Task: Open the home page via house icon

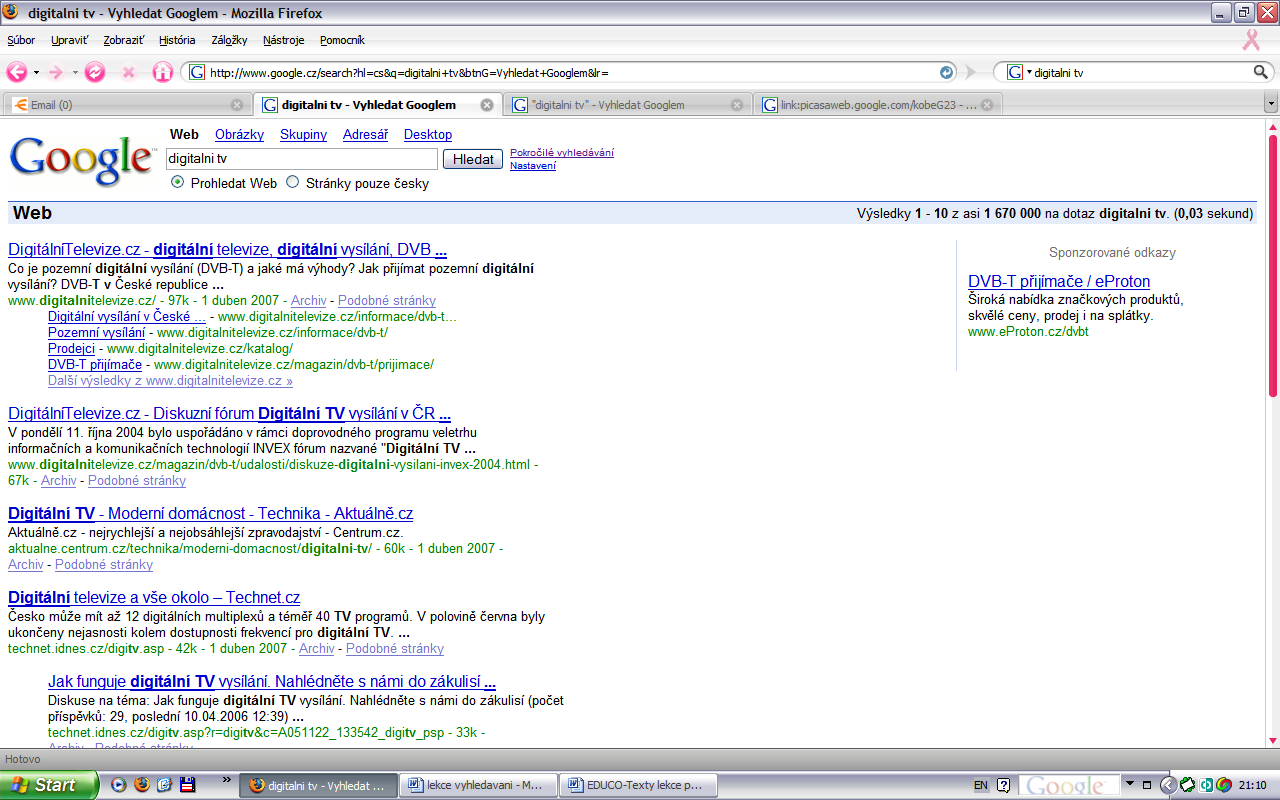Action: click(x=162, y=73)
